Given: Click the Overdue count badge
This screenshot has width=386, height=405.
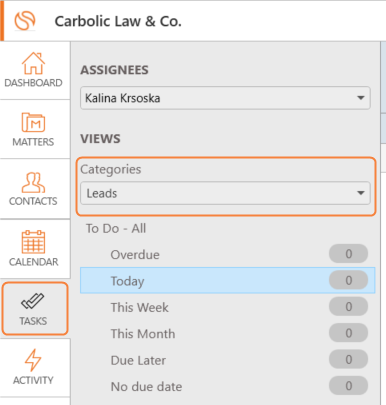Looking at the screenshot, I should [348, 254].
